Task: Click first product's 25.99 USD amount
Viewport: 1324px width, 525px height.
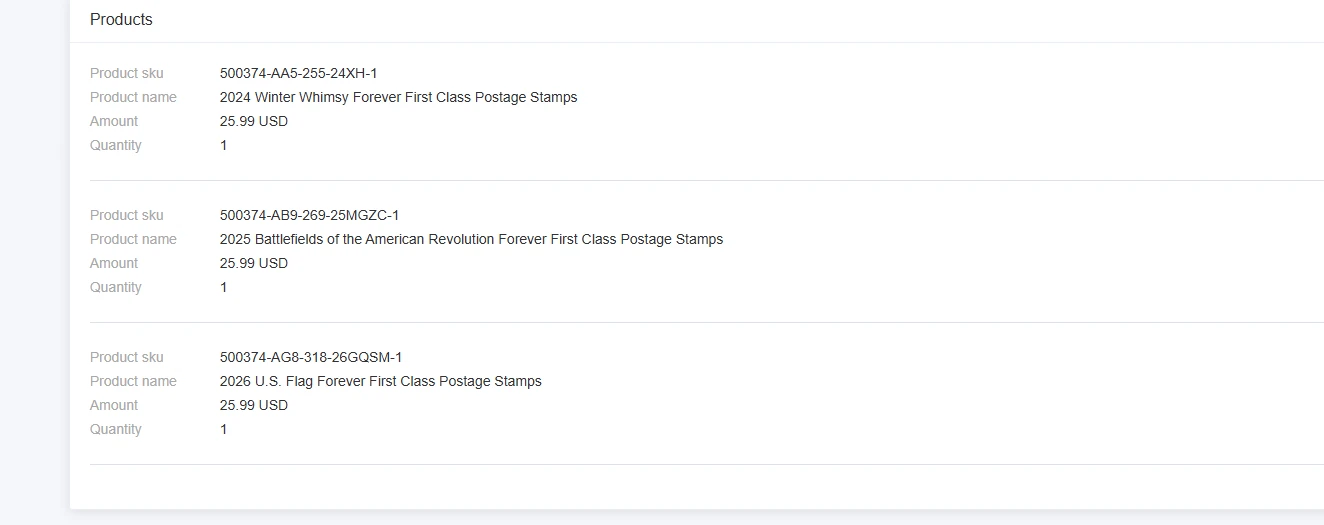Action: [254, 121]
